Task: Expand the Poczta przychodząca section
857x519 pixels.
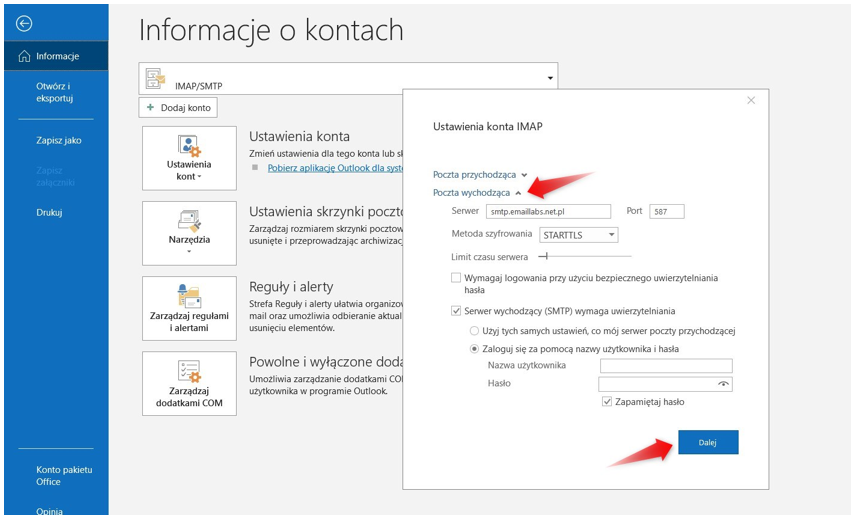Action: click(x=479, y=175)
